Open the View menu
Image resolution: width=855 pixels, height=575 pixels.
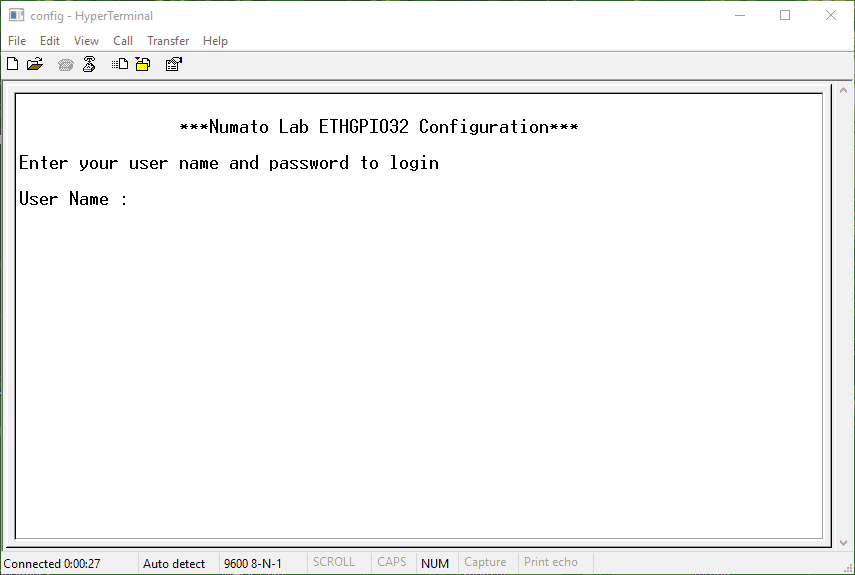coord(86,41)
